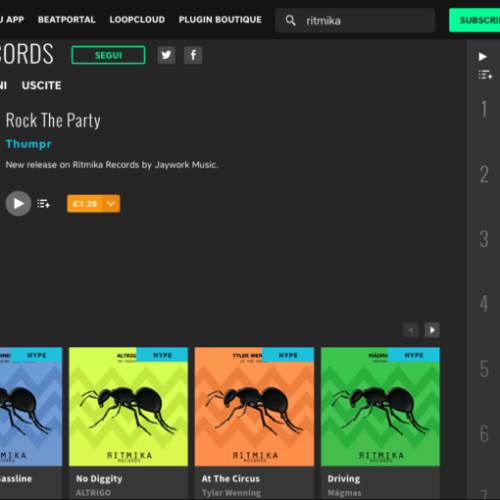Open the Mágmas artist link
The height and width of the screenshot is (500, 500).
coord(344,493)
